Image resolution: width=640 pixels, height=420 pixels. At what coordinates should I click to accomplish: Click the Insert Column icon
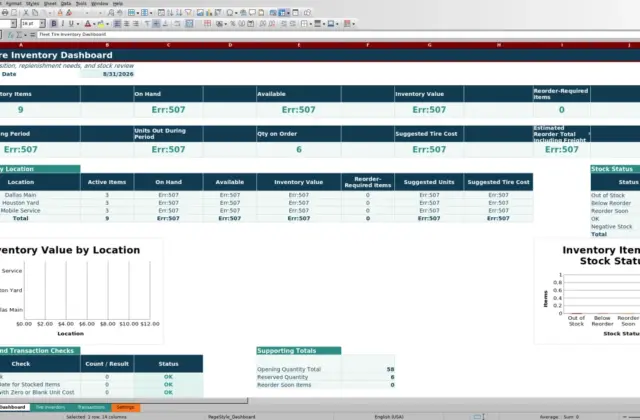(144, 13)
